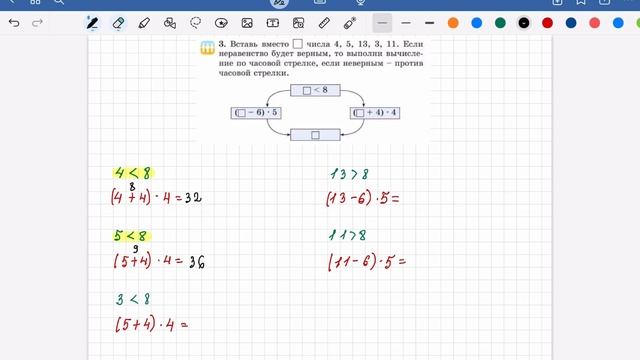Screen dimensions: 640x360
Task: Pick the selected black color swatch
Action: pyautogui.click(x=524, y=23)
